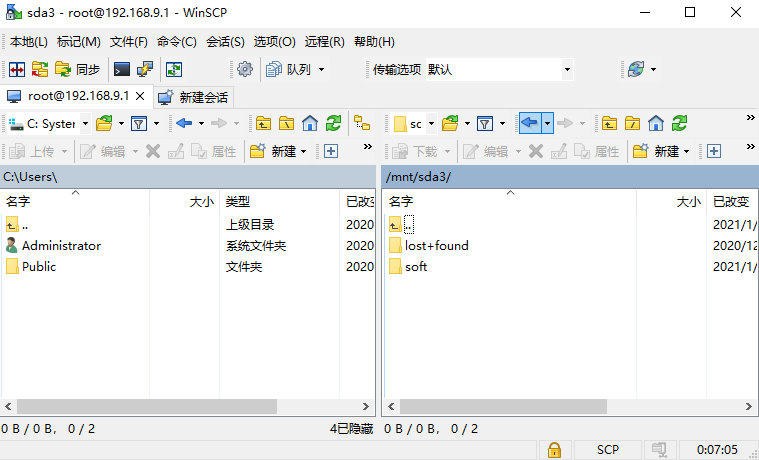Toggle the local directory tree icon
Image resolution: width=759 pixels, height=460 pixels.
pos(362,124)
